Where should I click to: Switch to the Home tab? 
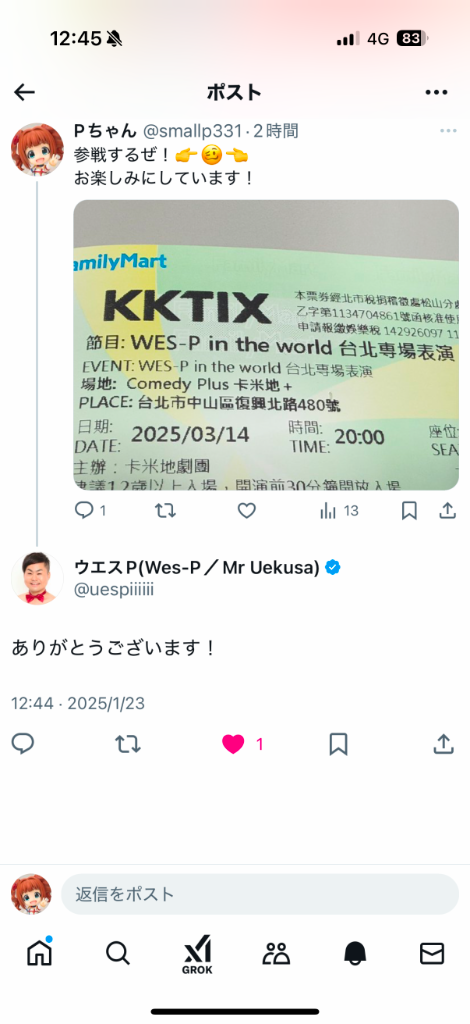coord(40,953)
